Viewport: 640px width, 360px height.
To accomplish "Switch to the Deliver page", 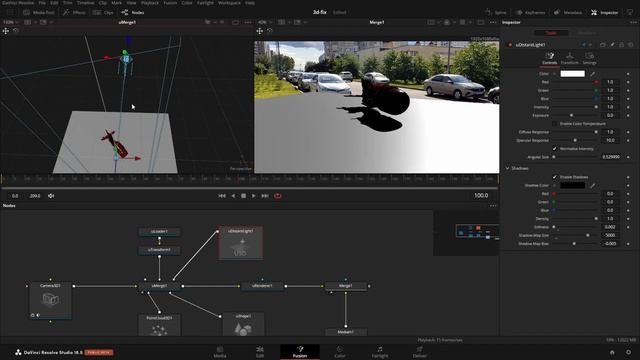I will tap(420, 352).
